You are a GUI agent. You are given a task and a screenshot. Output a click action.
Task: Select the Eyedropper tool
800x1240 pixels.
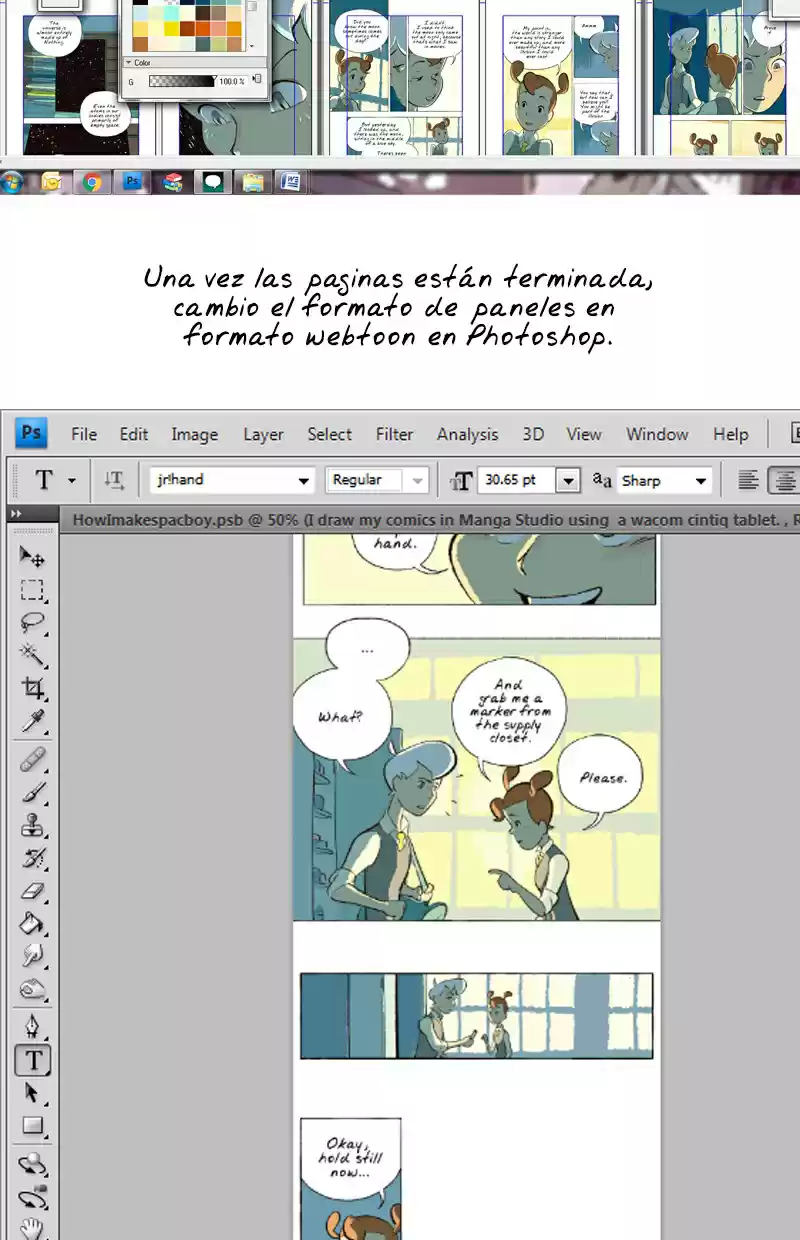pyautogui.click(x=33, y=721)
